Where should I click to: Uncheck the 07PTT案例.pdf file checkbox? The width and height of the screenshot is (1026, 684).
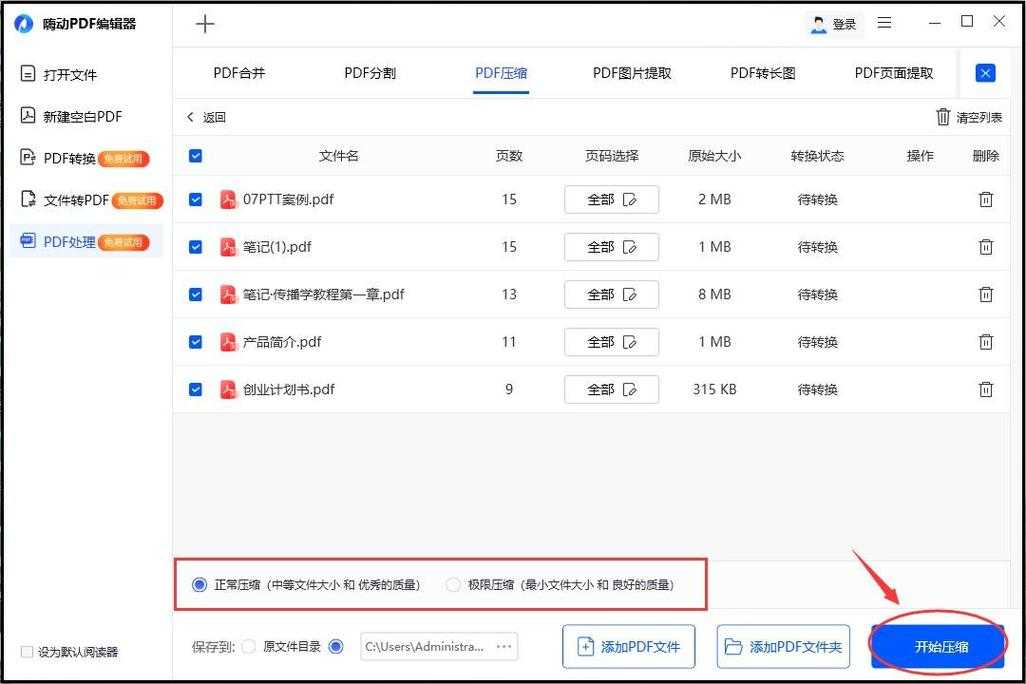coord(195,199)
